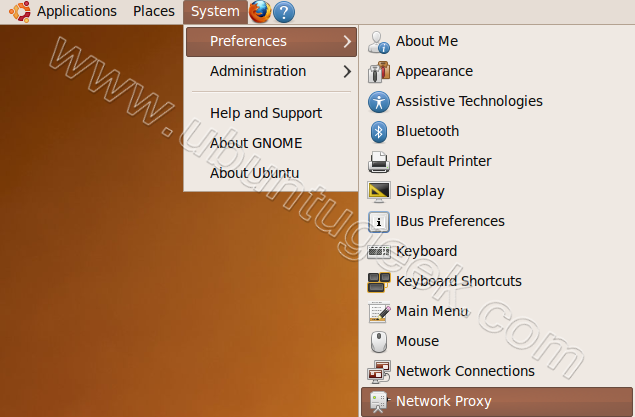Select the Keyboard label
The image size is (635, 417).
426,251
